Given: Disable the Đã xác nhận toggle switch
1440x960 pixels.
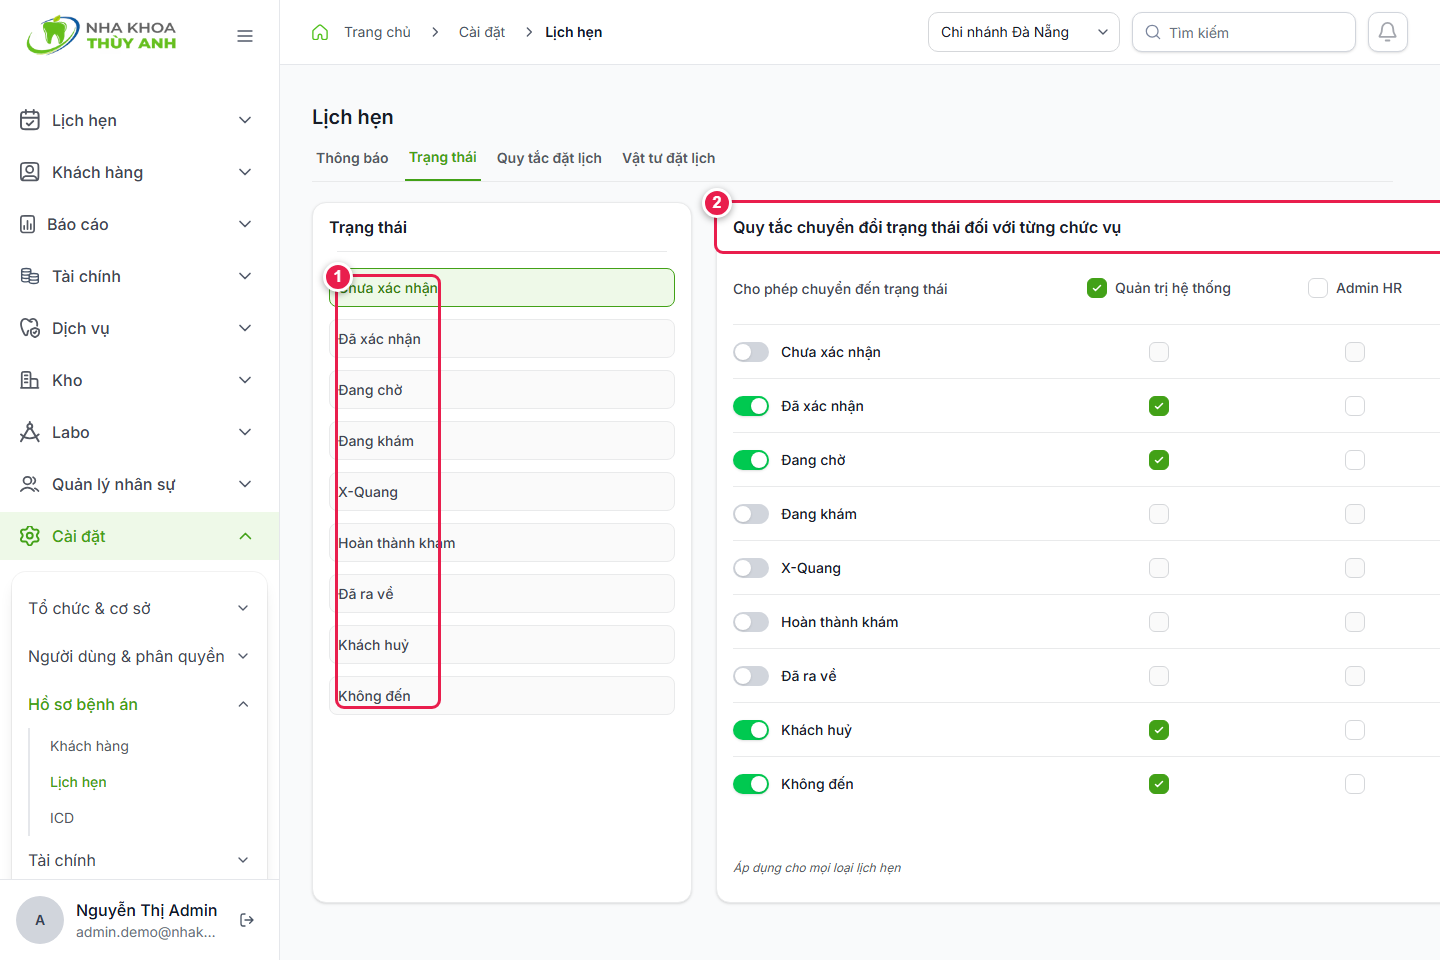Looking at the screenshot, I should coord(751,406).
